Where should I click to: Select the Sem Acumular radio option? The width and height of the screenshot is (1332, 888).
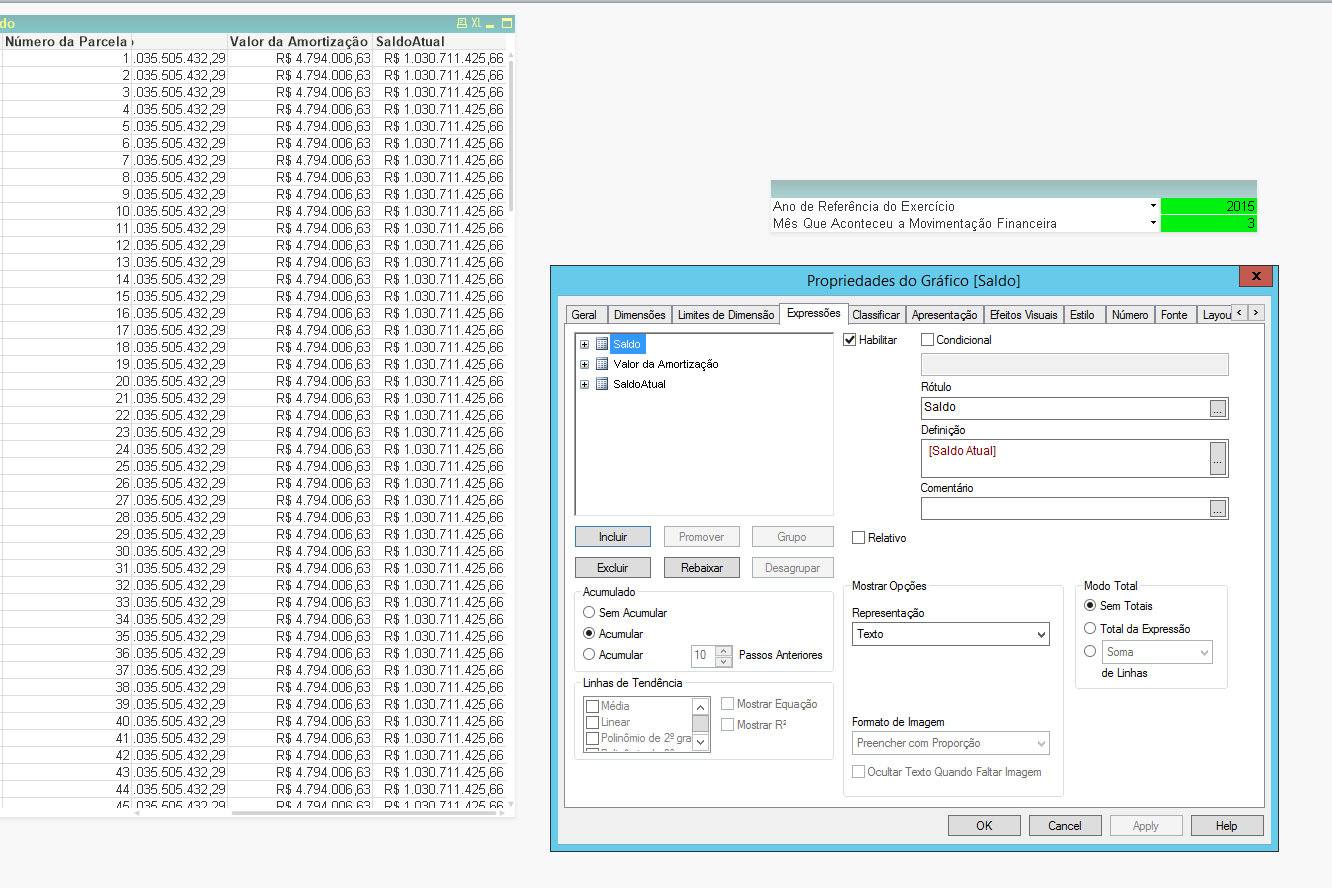(589, 613)
